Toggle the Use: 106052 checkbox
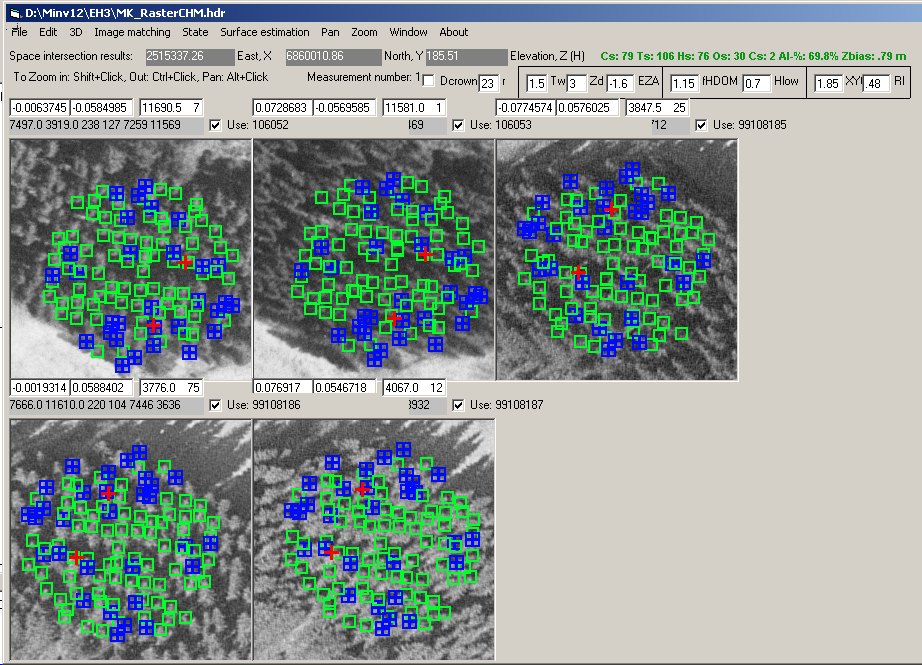Viewport: 922px width, 665px height. click(215, 125)
